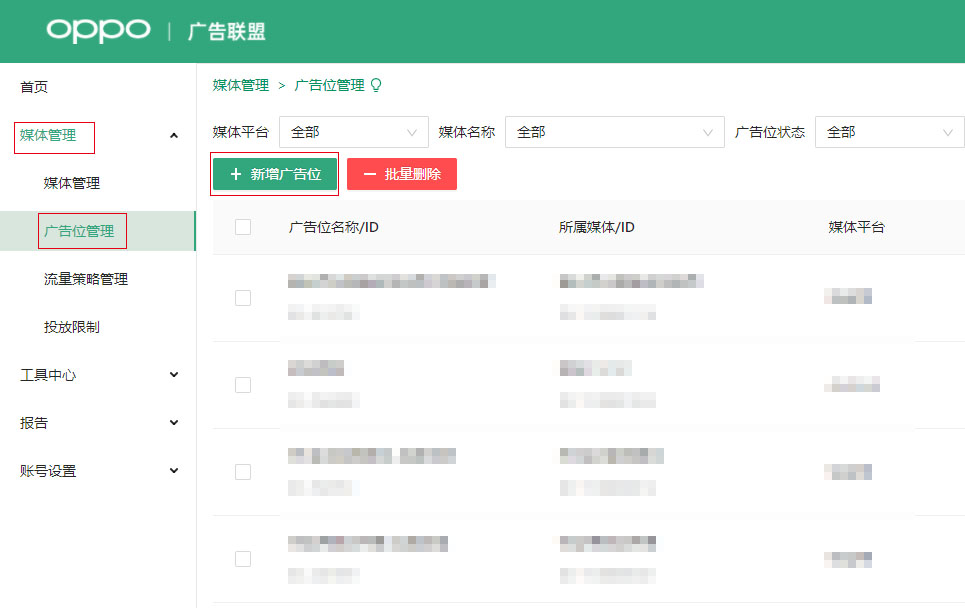The width and height of the screenshot is (965, 608).
Task: Select all rows with the header checkbox
Action: pyautogui.click(x=243, y=227)
